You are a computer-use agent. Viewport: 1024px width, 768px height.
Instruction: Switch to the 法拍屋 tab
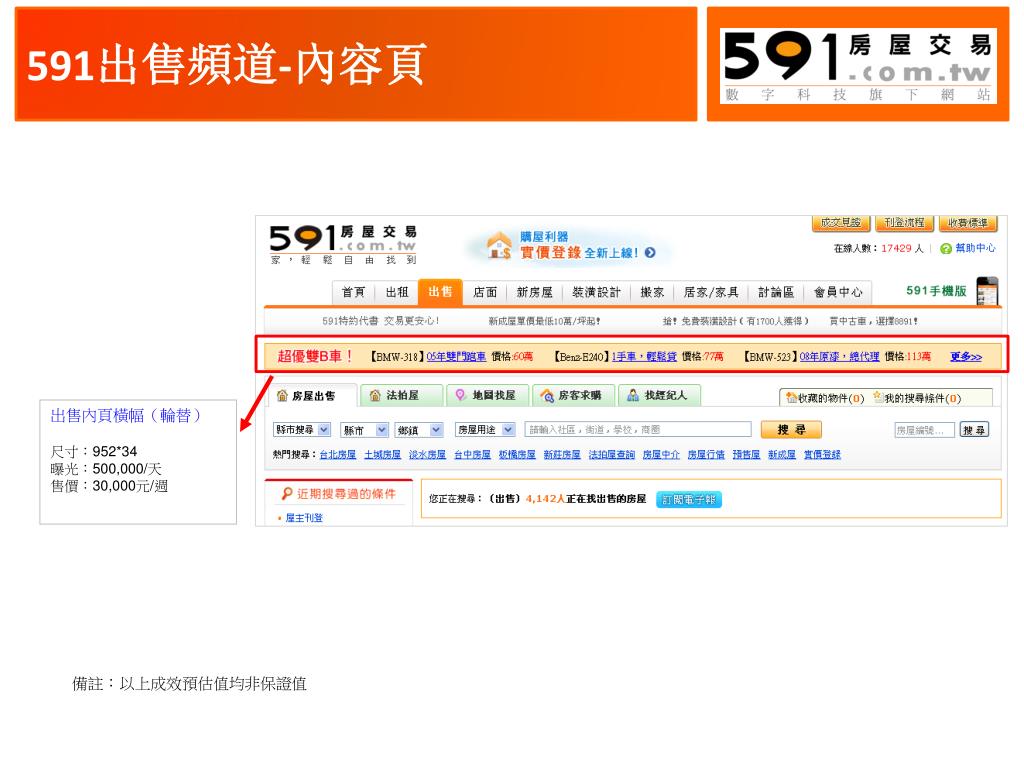pos(402,395)
